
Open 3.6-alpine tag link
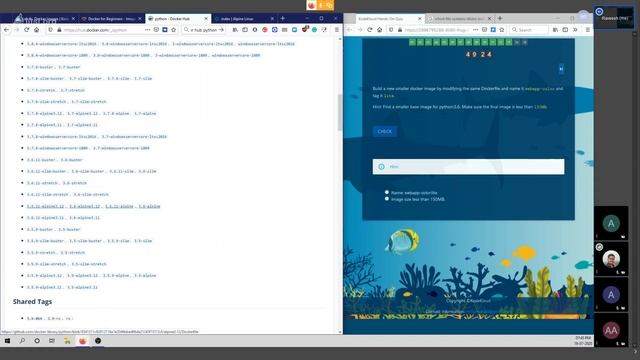(149, 206)
